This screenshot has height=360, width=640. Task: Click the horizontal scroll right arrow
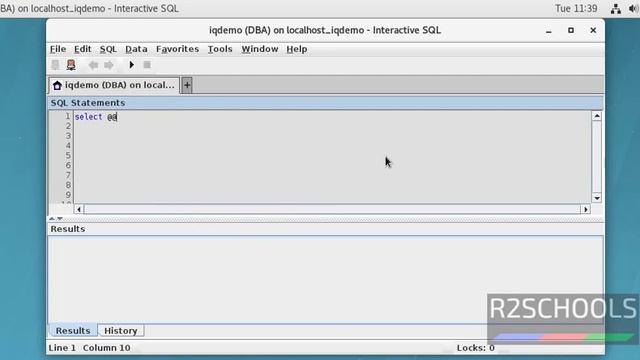[x=586, y=209]
